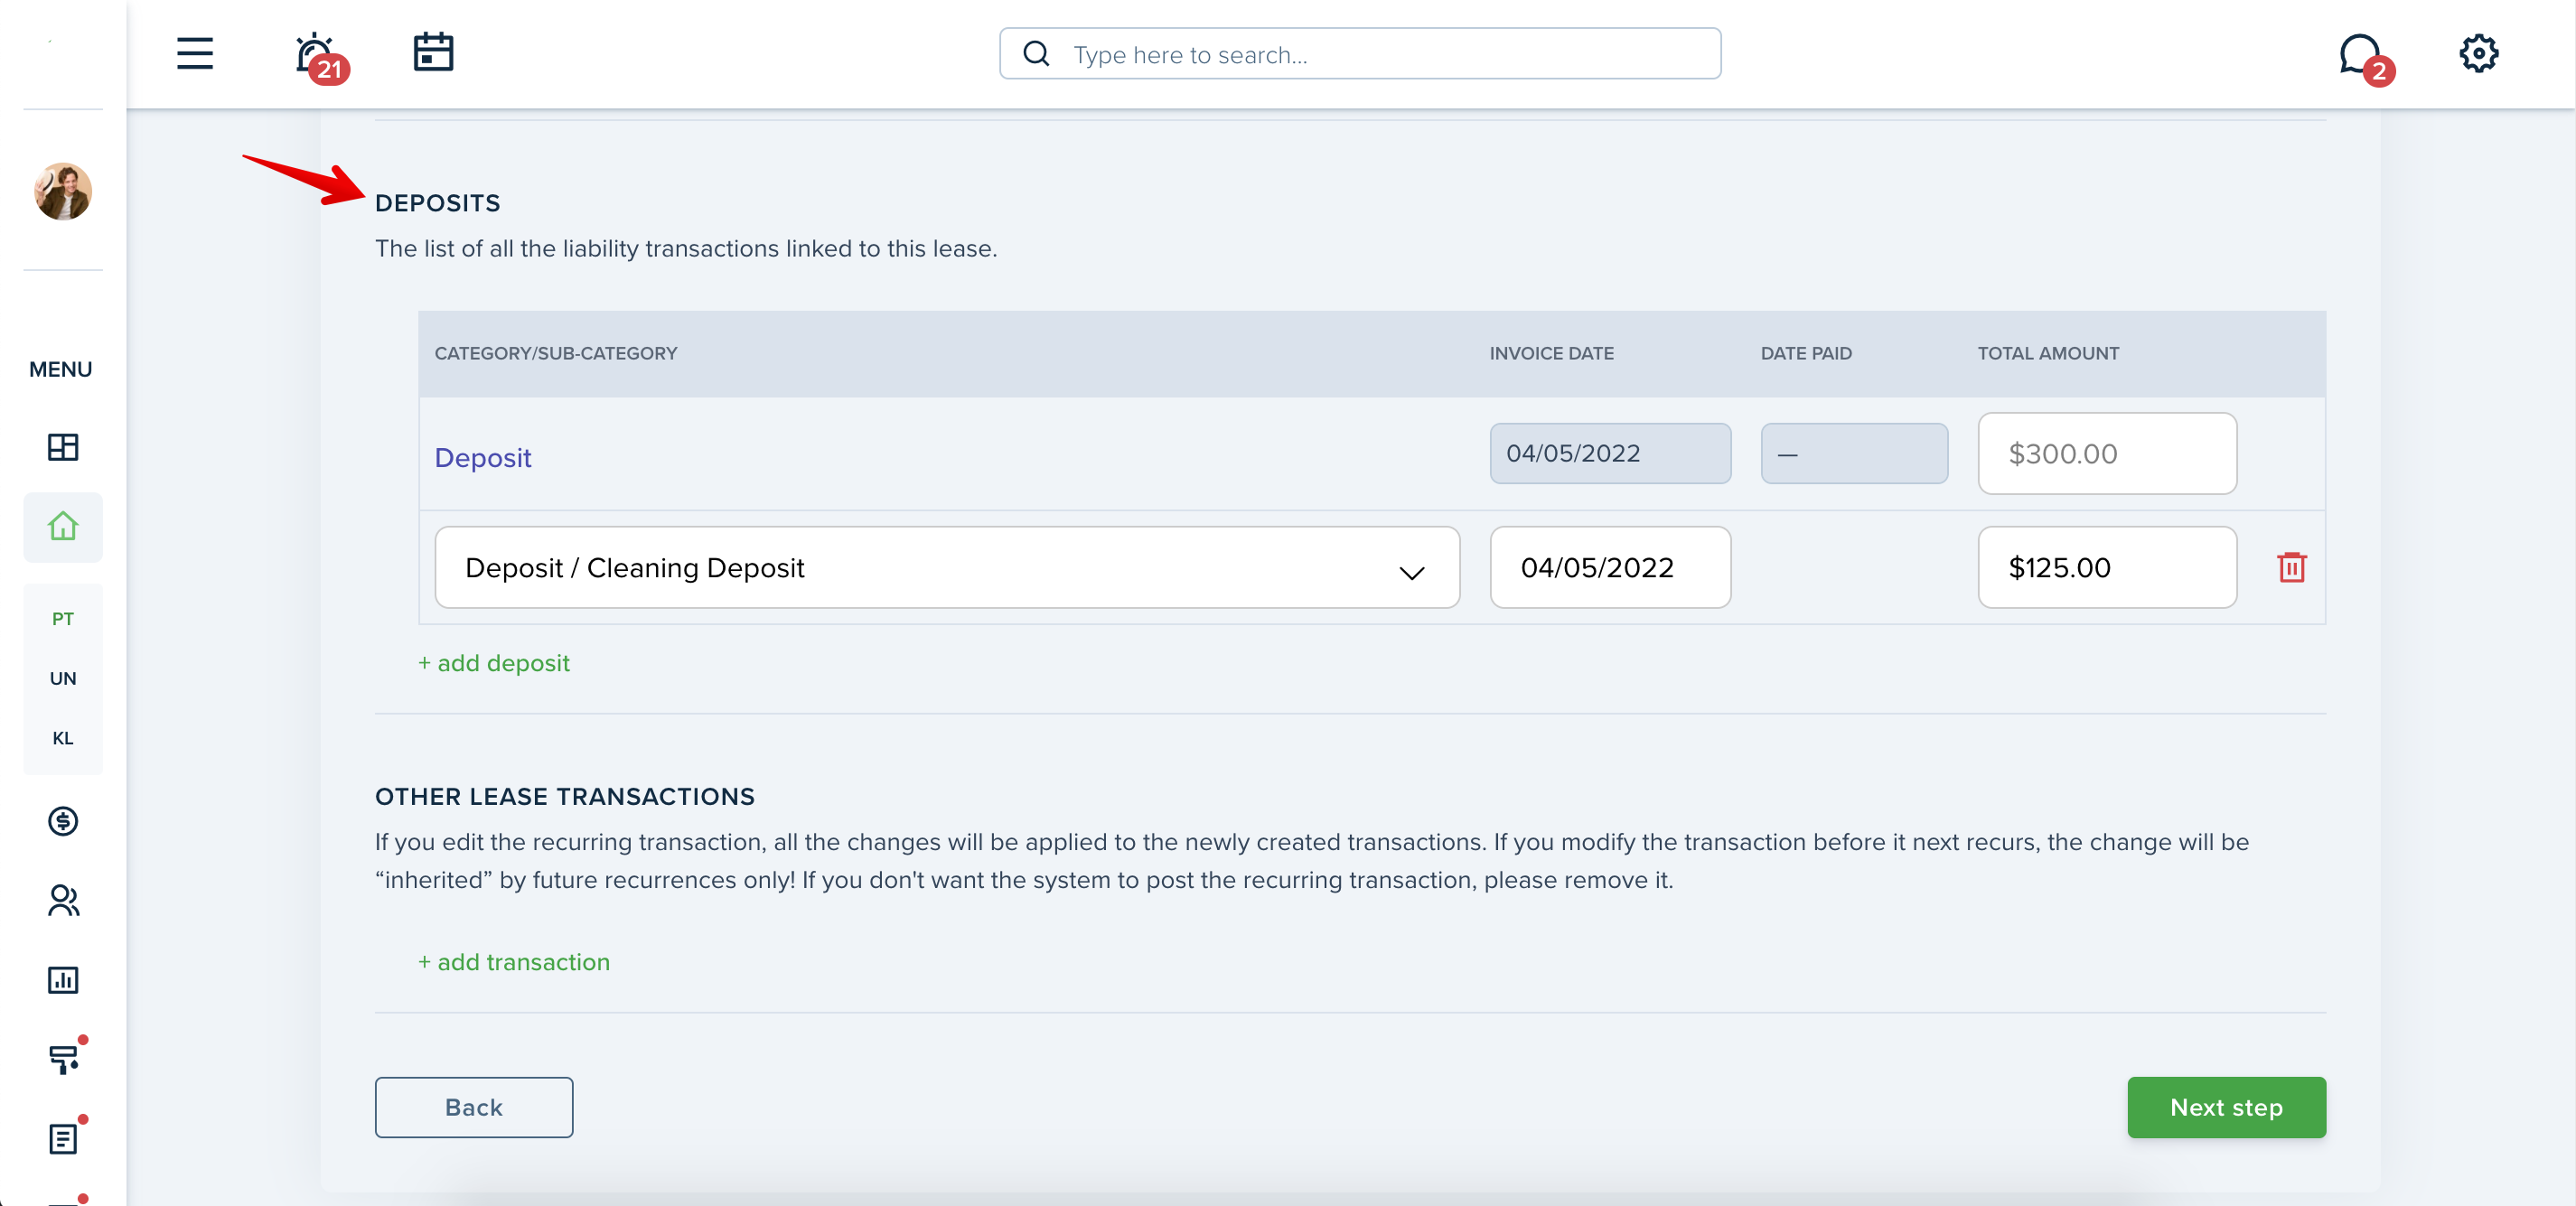The image size is (2576, 1206).
Task: Click the Next step button
Action: point(2226,1107)
